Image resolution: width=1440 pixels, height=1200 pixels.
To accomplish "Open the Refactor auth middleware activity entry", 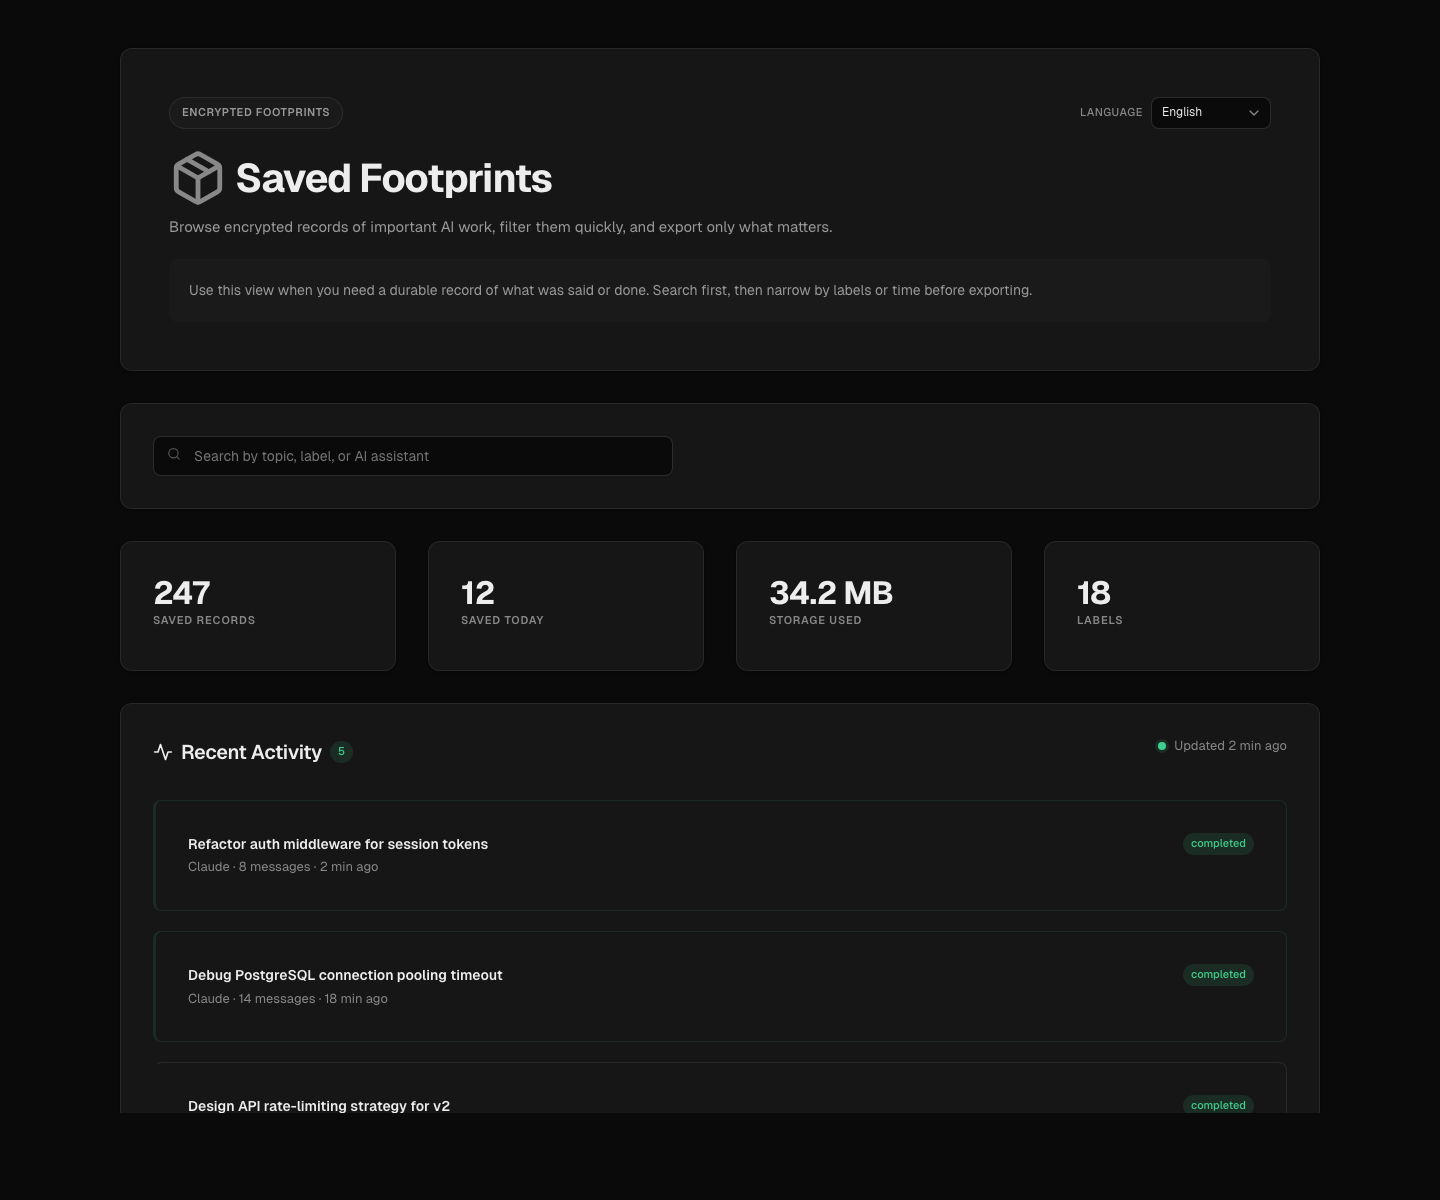I will coord(720,855).
